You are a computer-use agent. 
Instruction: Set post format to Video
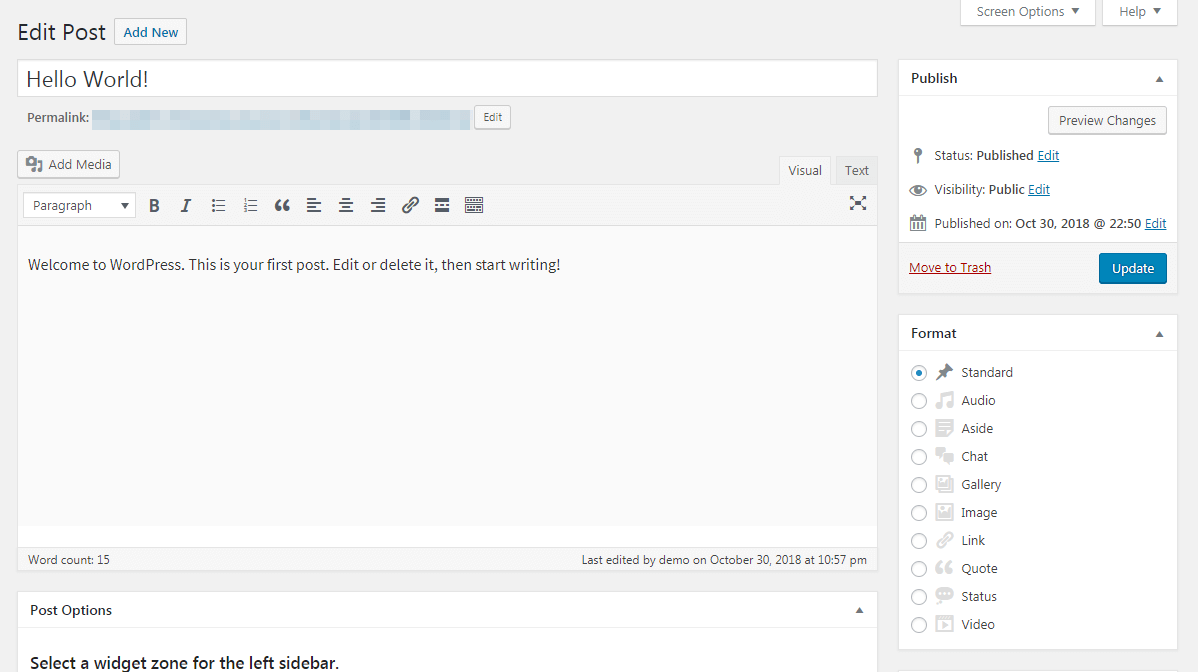919,625
